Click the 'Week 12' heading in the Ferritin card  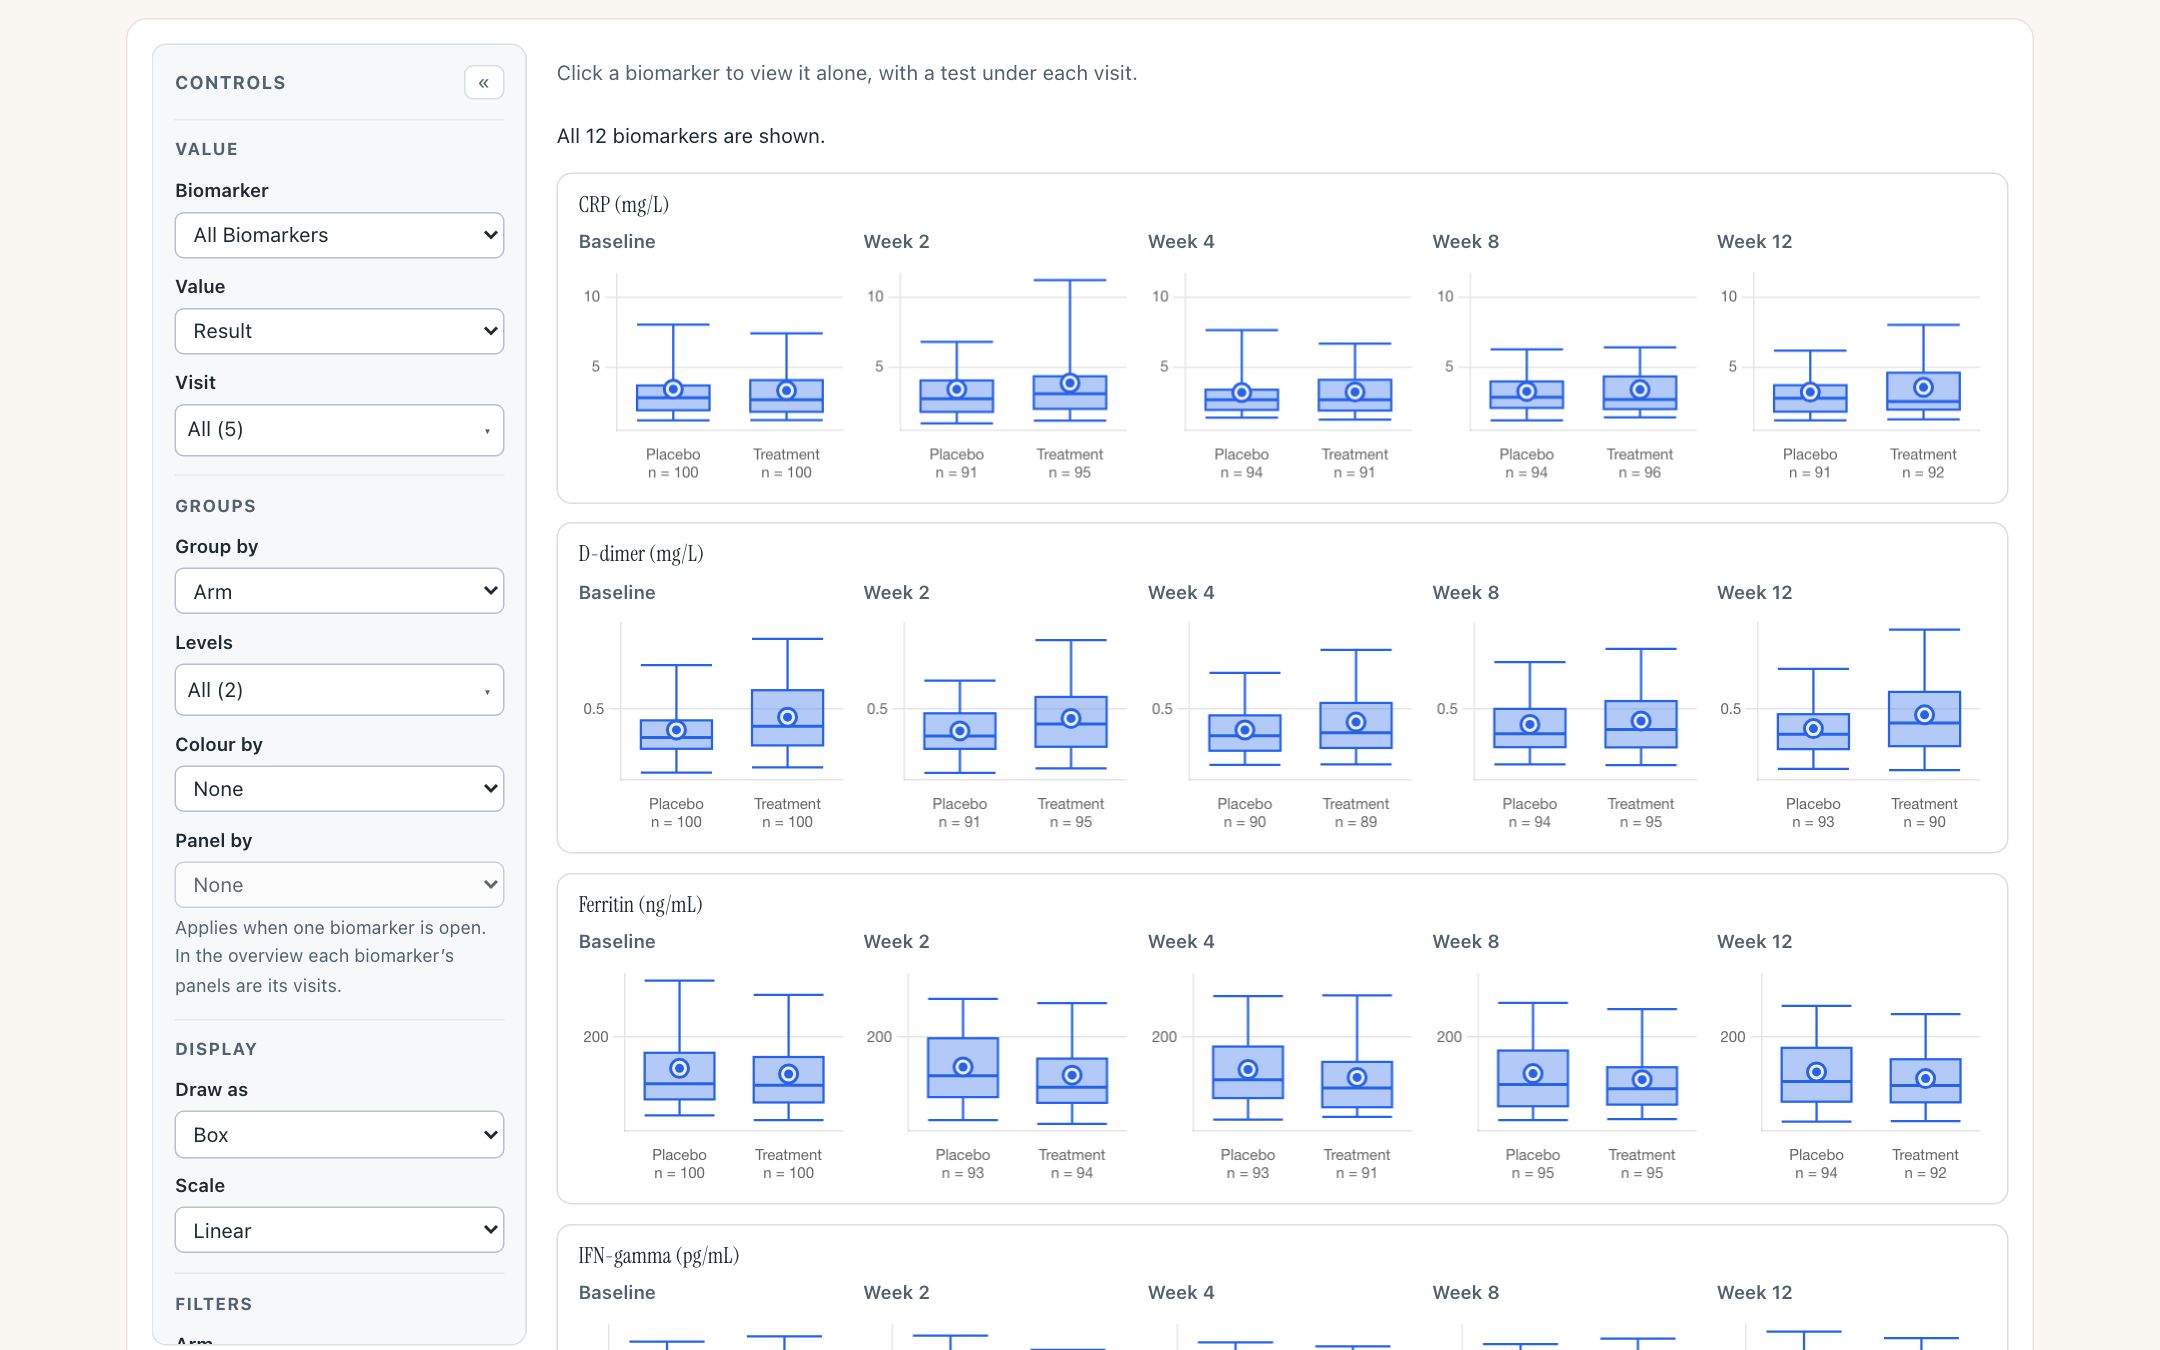1754,941
